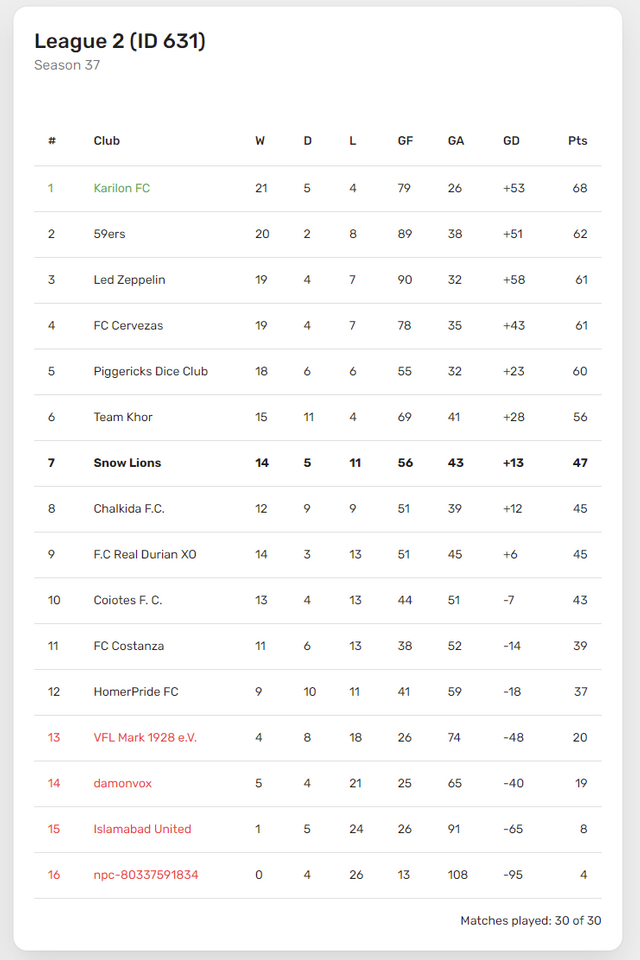
Task: Click the GD column header
Action: click(511, 141)
